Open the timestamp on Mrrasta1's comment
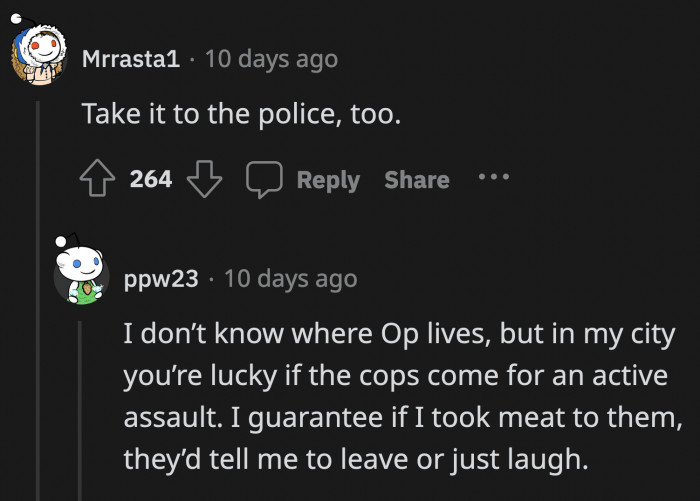Screen dimensions: 700x501 271,59
